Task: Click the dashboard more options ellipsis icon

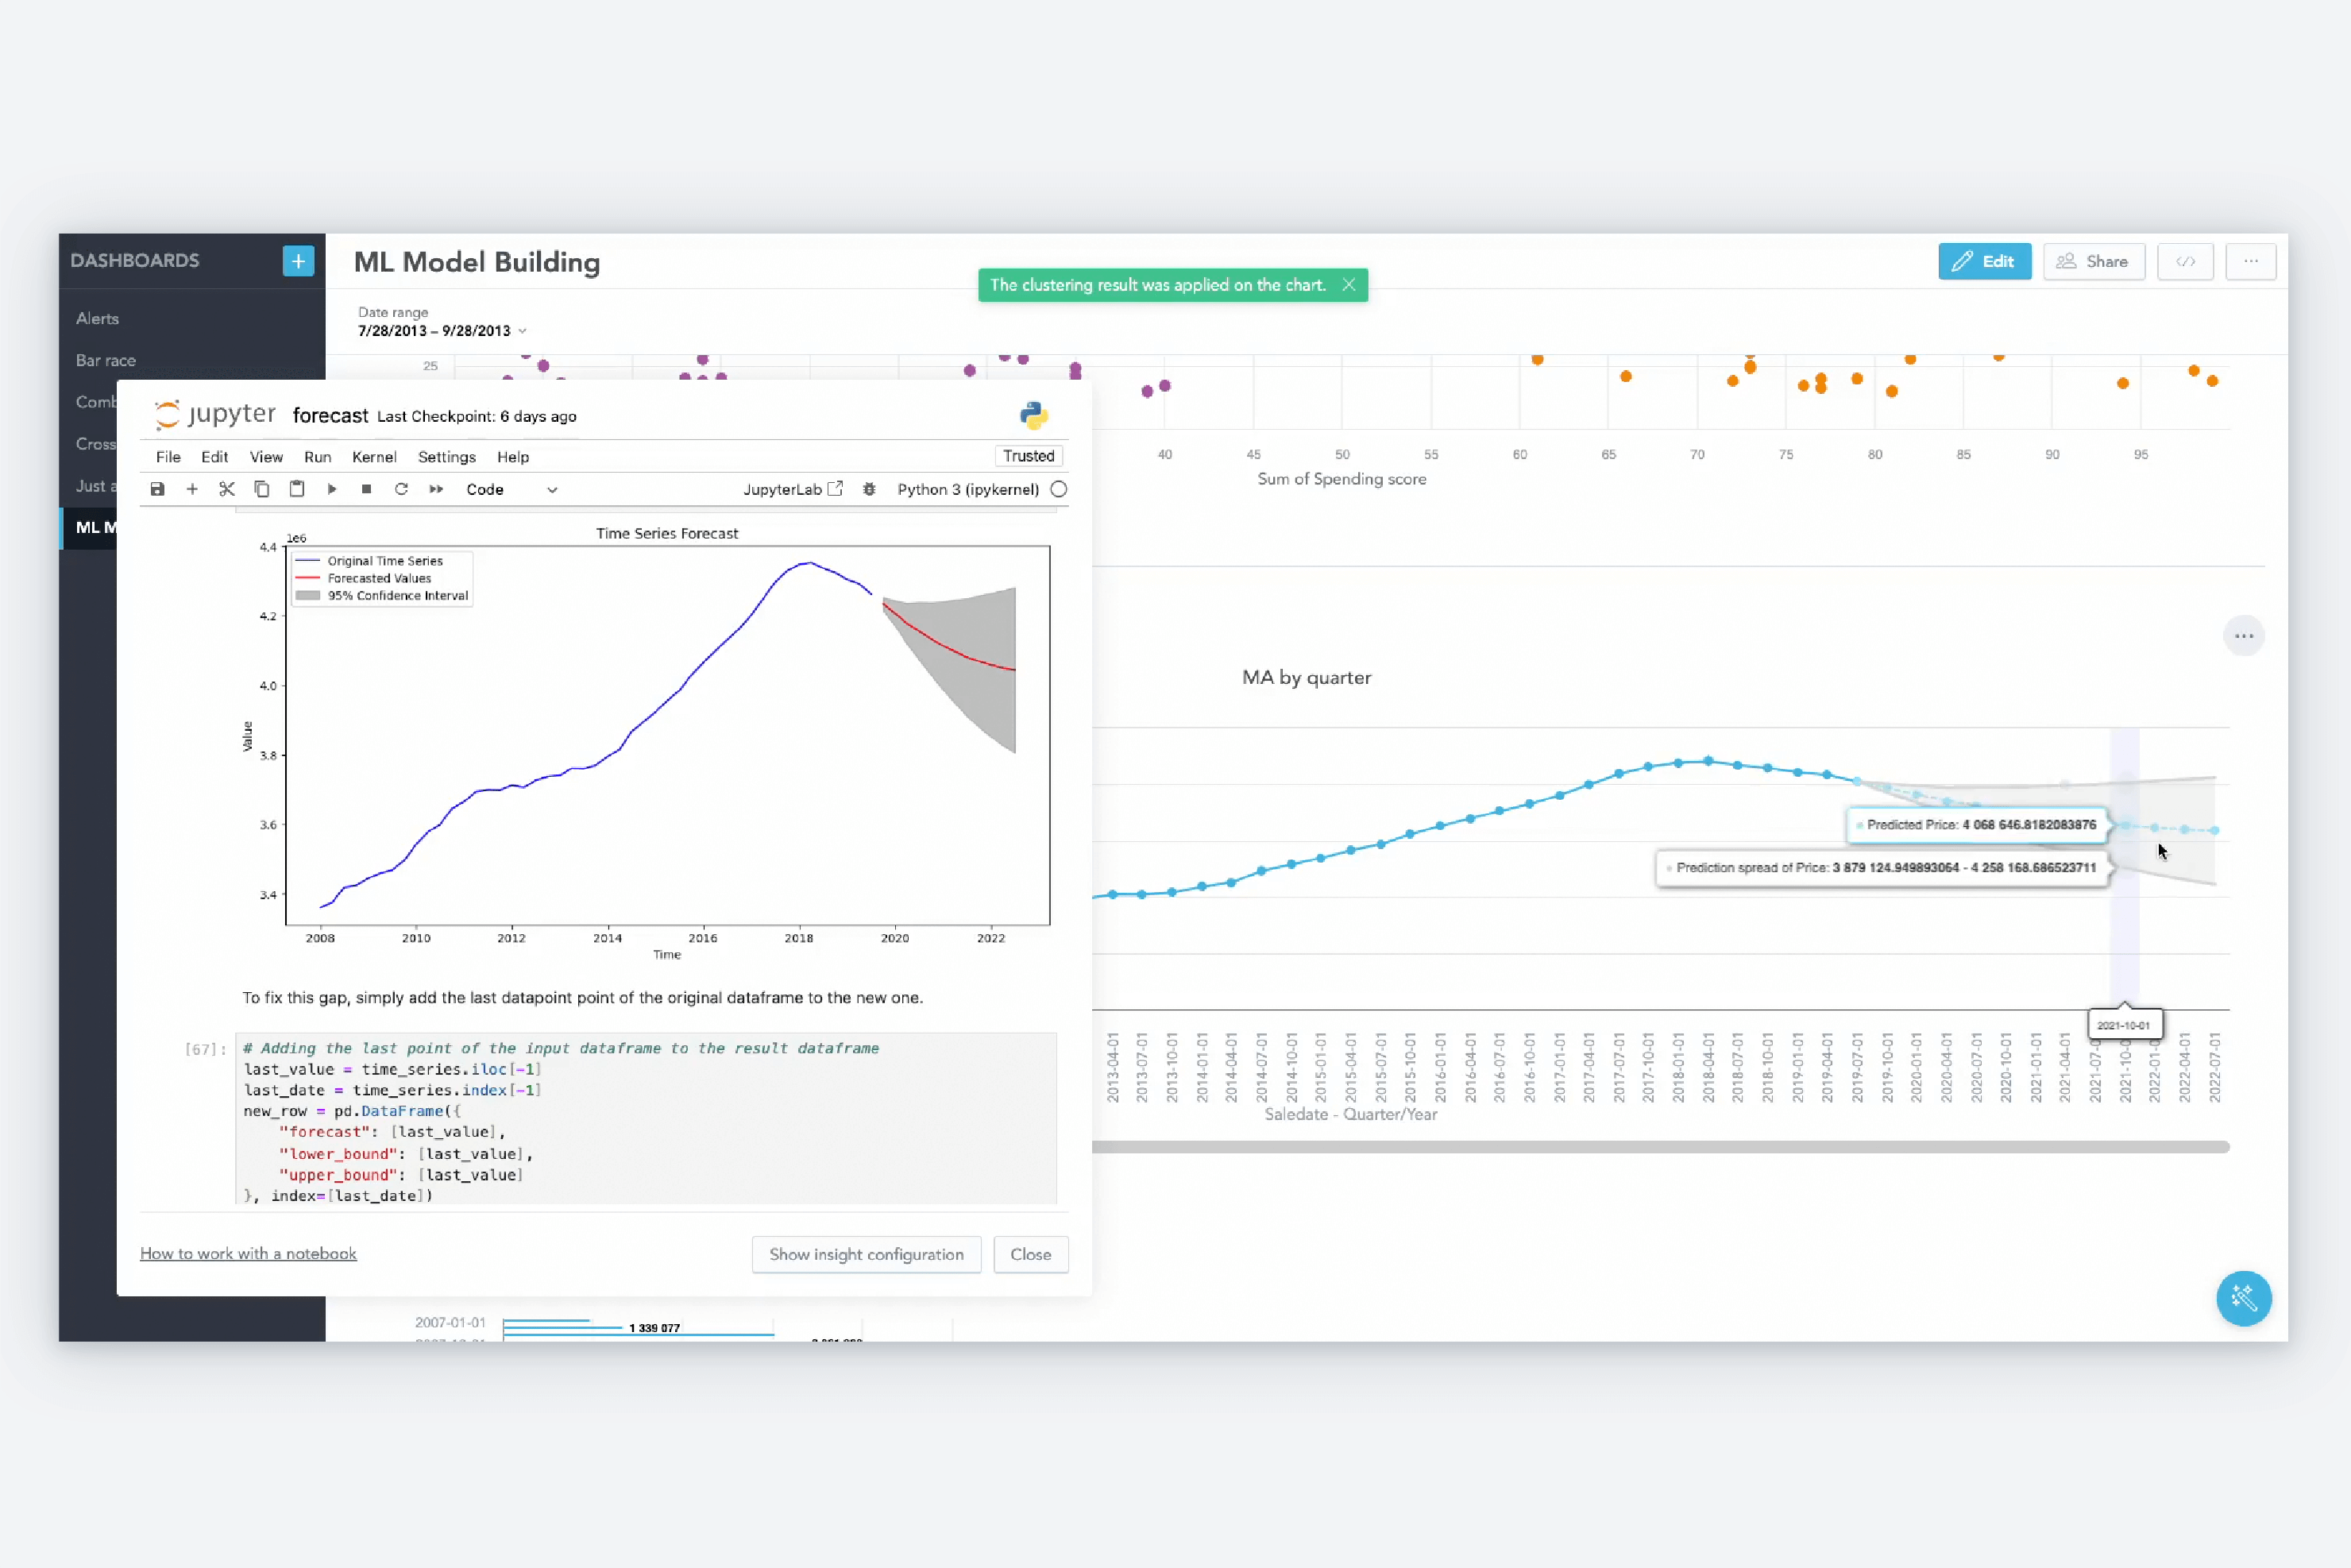Action: coord(2252,261)
